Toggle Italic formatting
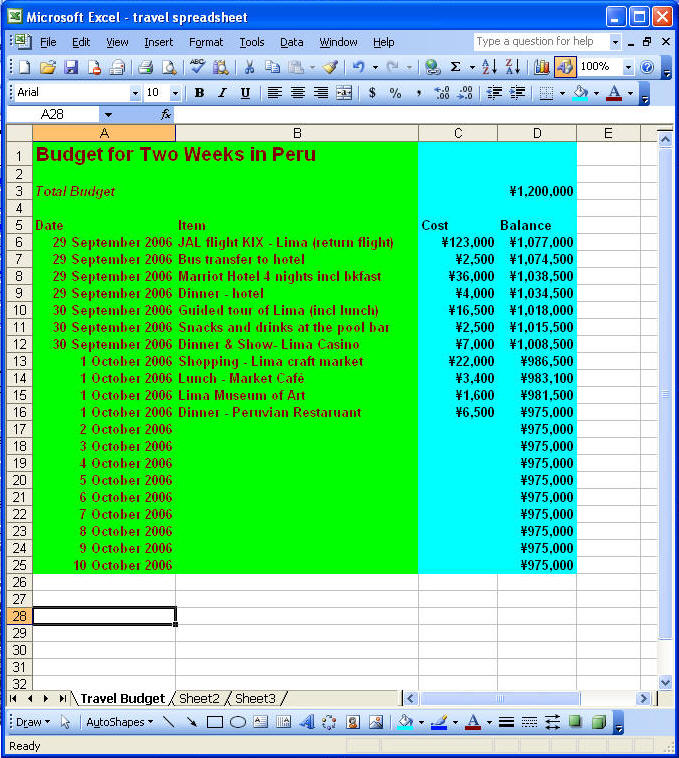The width and height of the screenshot is (679, 758). [x=222, y=93]
